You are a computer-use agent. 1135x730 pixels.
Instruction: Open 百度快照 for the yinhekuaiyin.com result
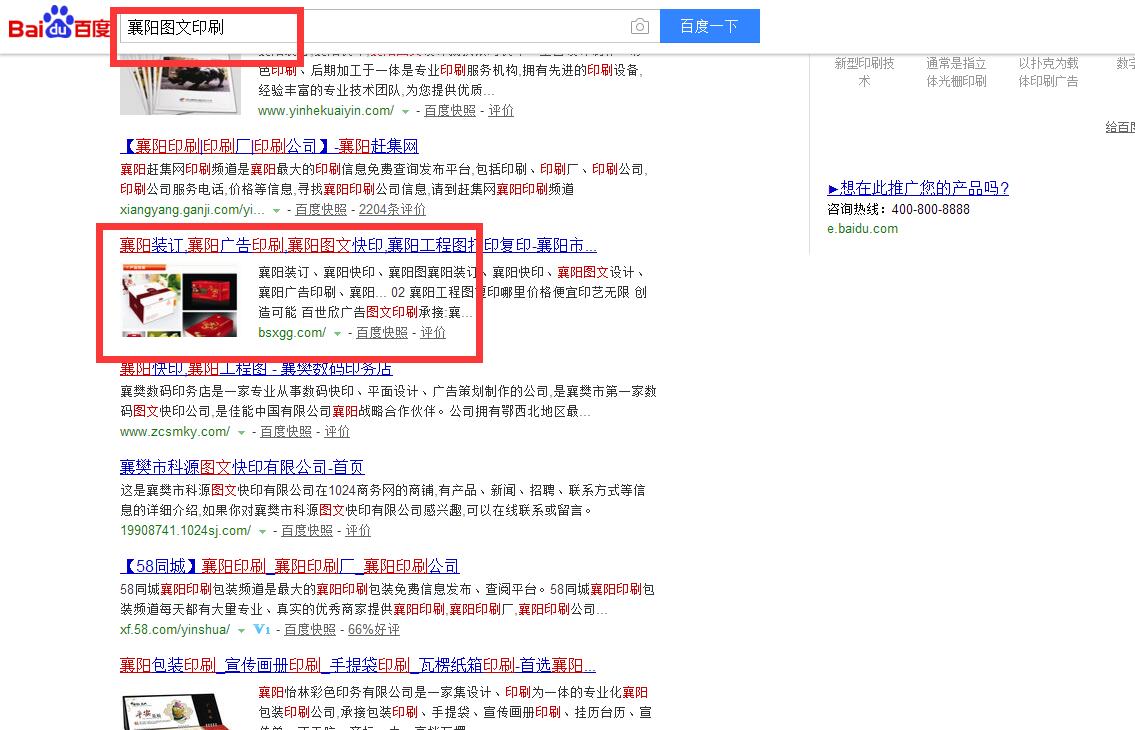pyautogui.click(x=450, y=111)
